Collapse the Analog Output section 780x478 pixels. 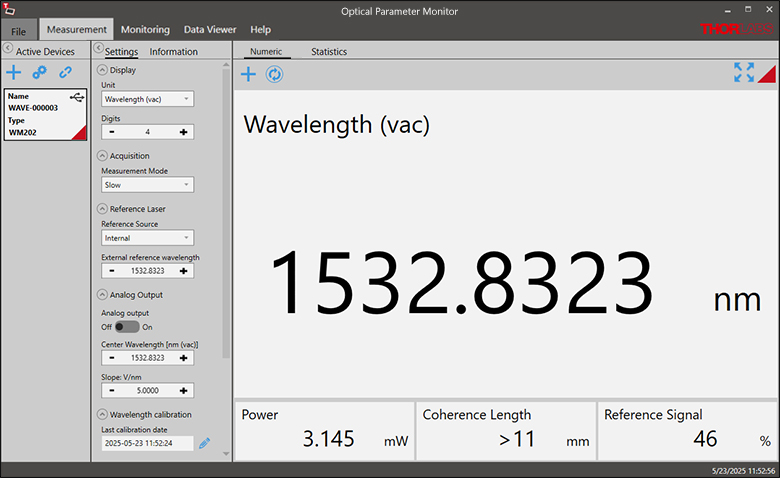(x=102, y=295)
